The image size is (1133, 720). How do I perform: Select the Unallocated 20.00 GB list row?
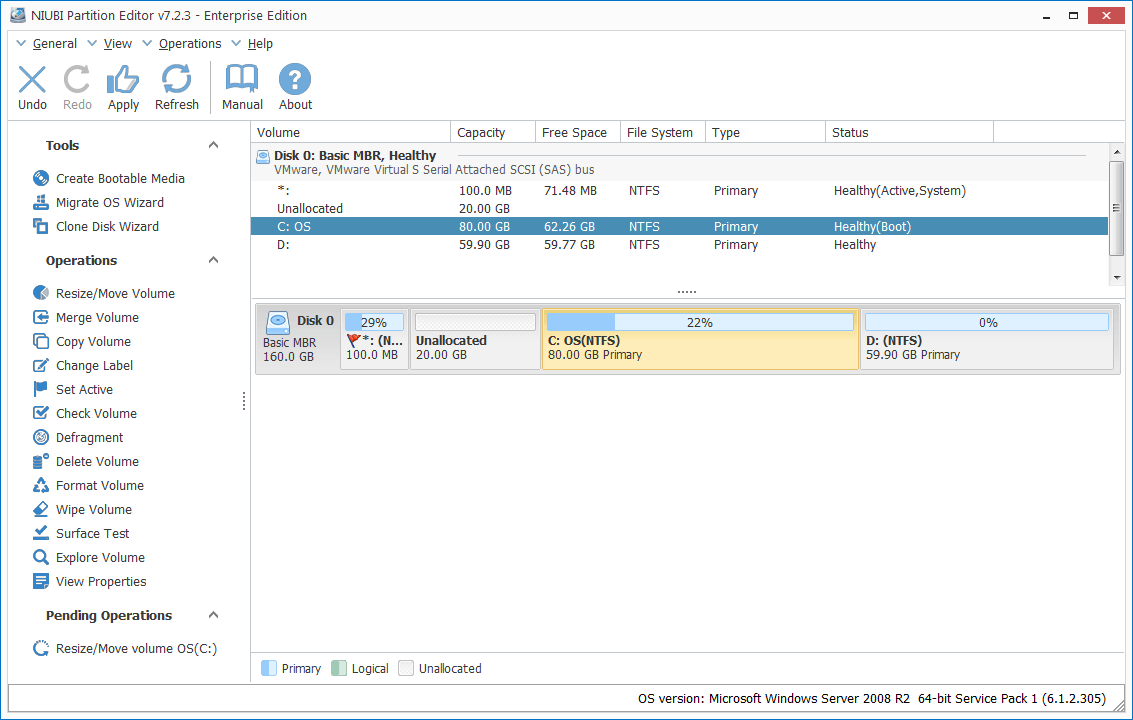point(679,208)
